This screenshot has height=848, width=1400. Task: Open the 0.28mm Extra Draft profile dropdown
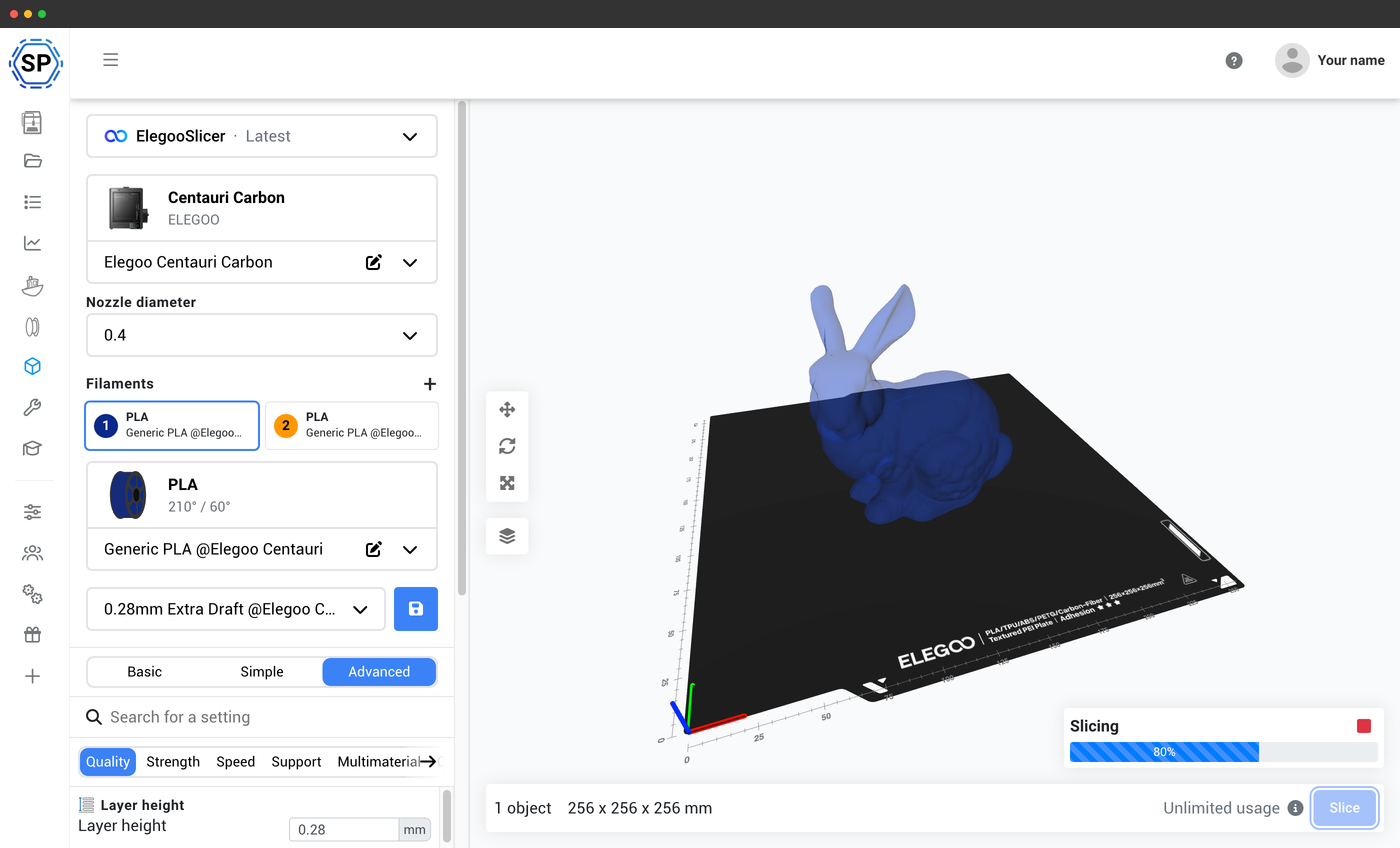(x=236, y=609)
